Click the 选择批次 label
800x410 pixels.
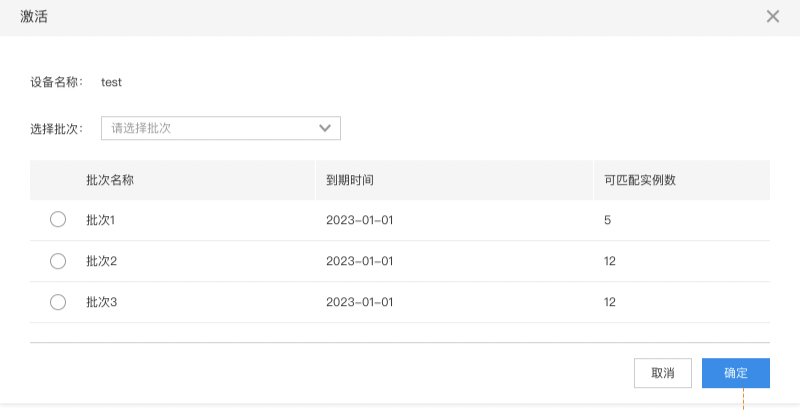point(56,129)
